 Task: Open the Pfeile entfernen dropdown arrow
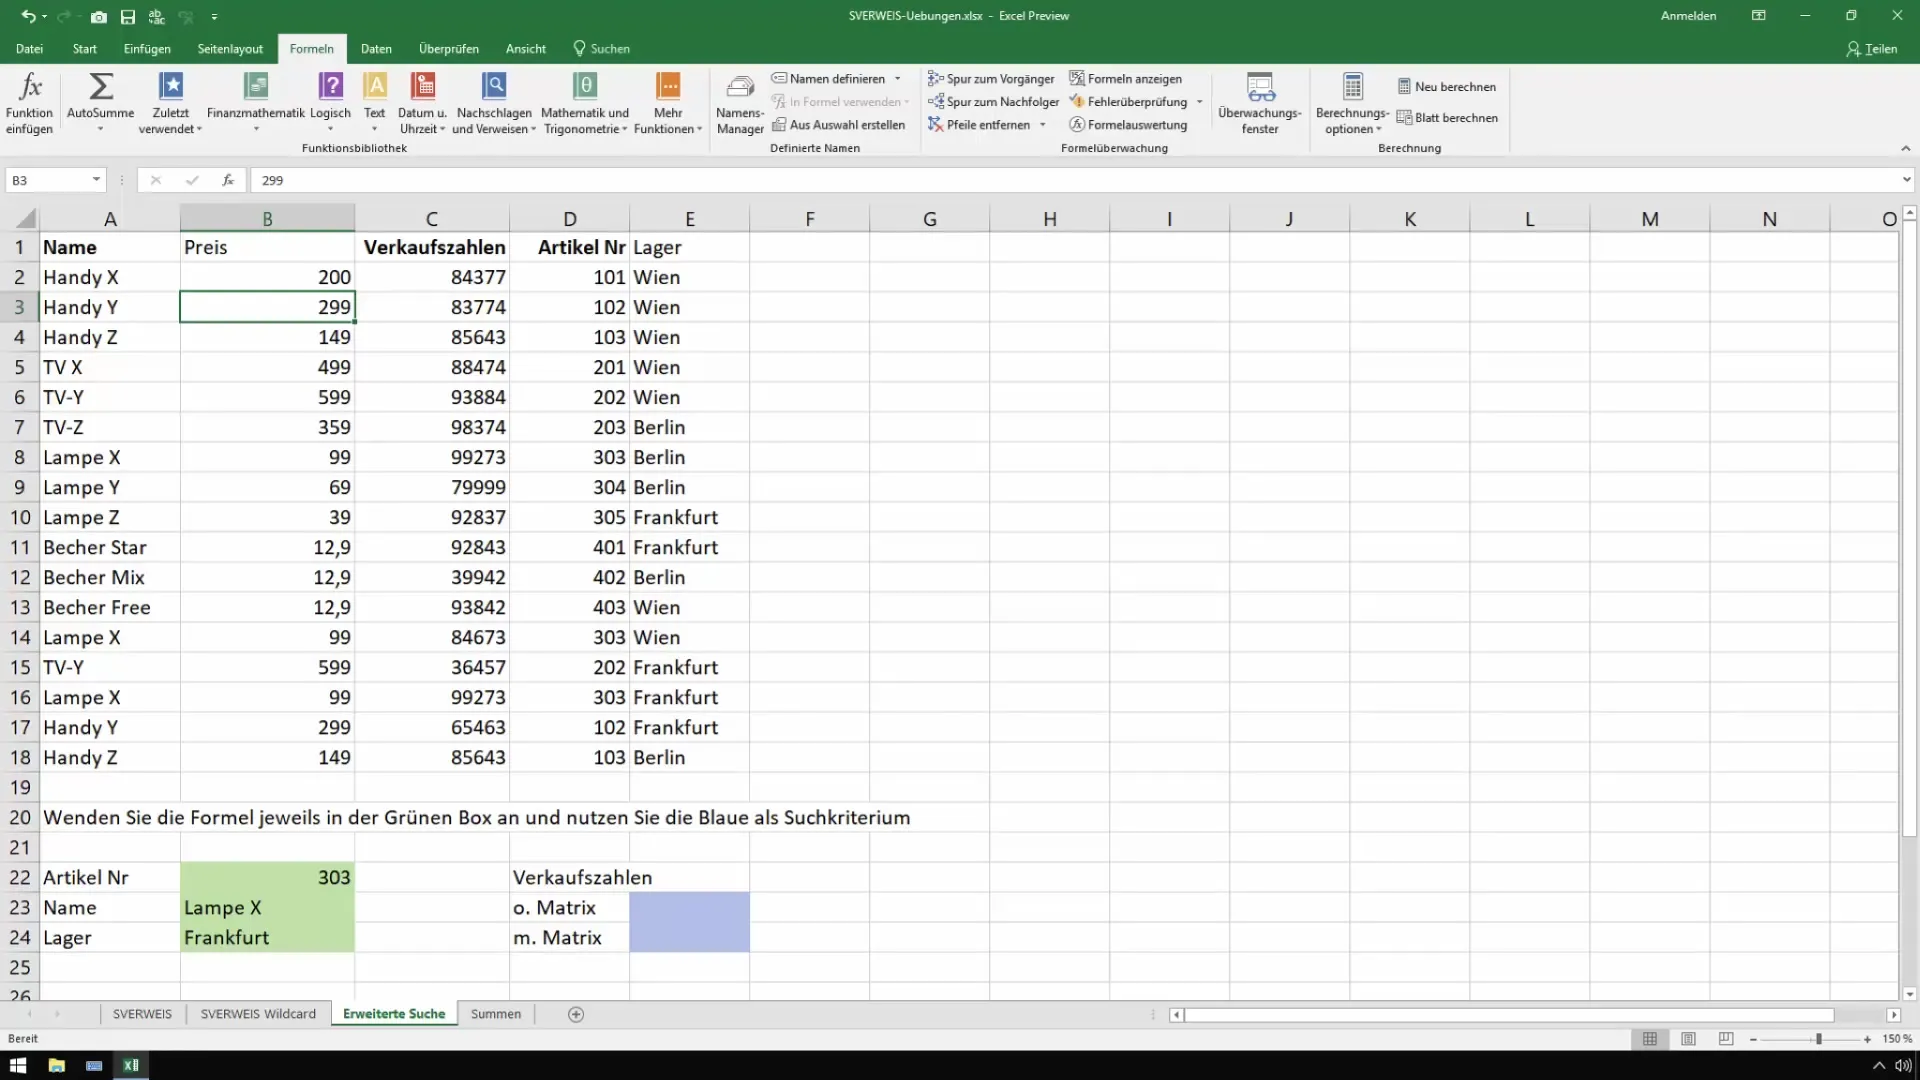click(x=1043, y=125)
